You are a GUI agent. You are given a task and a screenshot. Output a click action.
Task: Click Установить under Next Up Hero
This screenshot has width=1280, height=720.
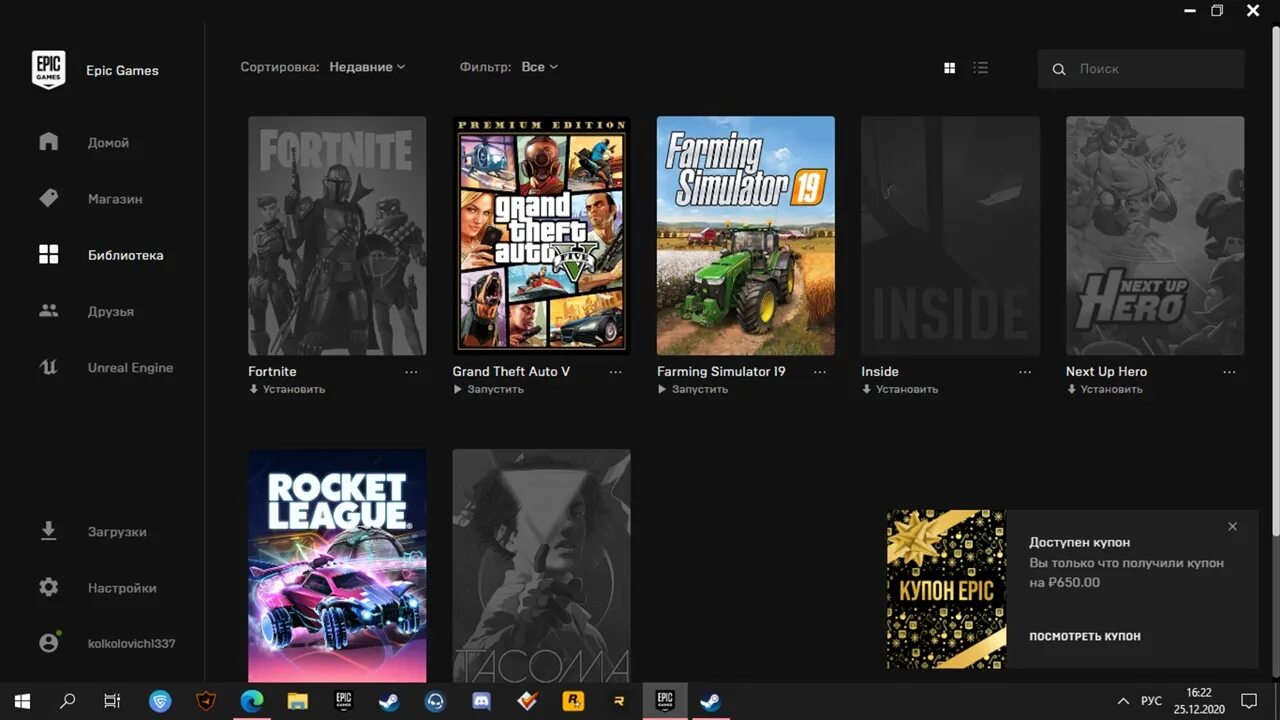click(1104, 389)
